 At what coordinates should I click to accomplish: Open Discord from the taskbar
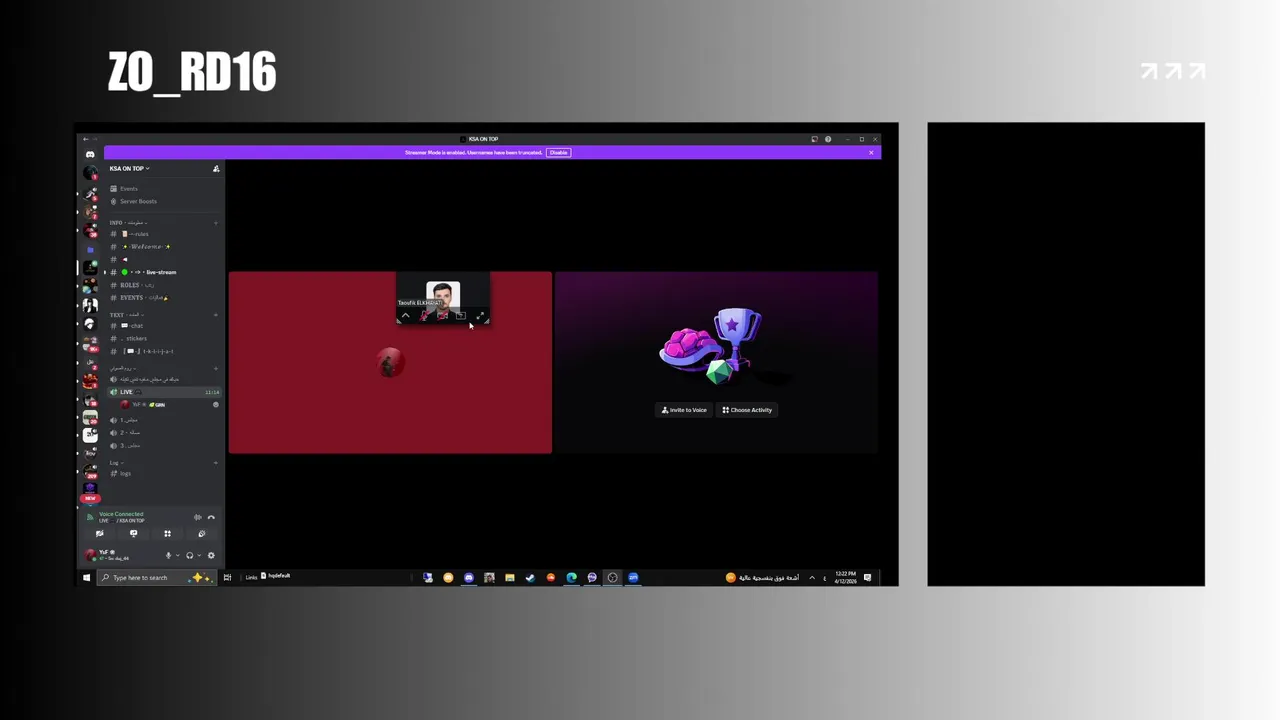pos(469,577)
